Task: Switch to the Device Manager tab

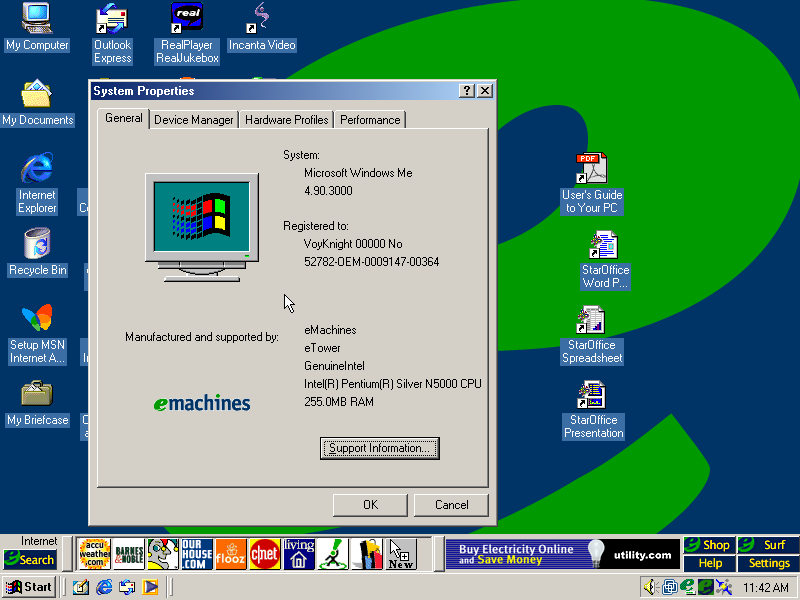Action: click(x=194, y=120)
